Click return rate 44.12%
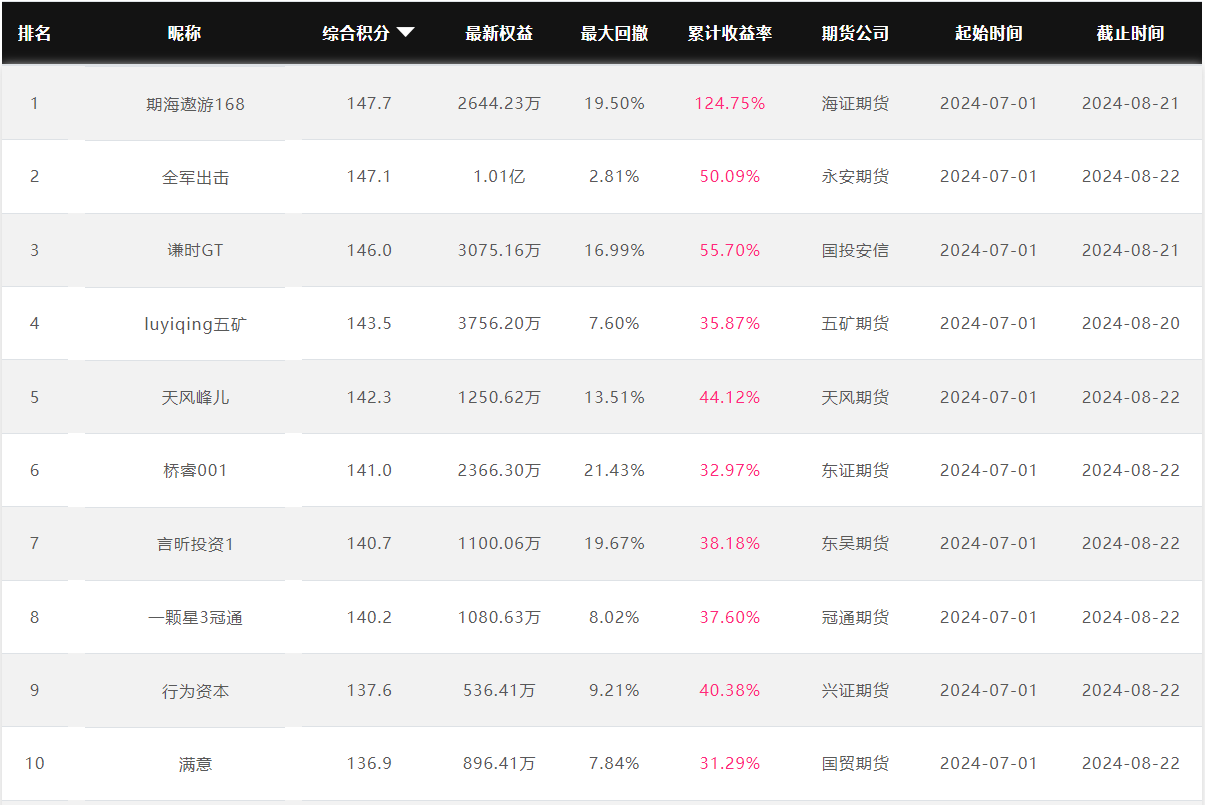 tap(730, 397)
